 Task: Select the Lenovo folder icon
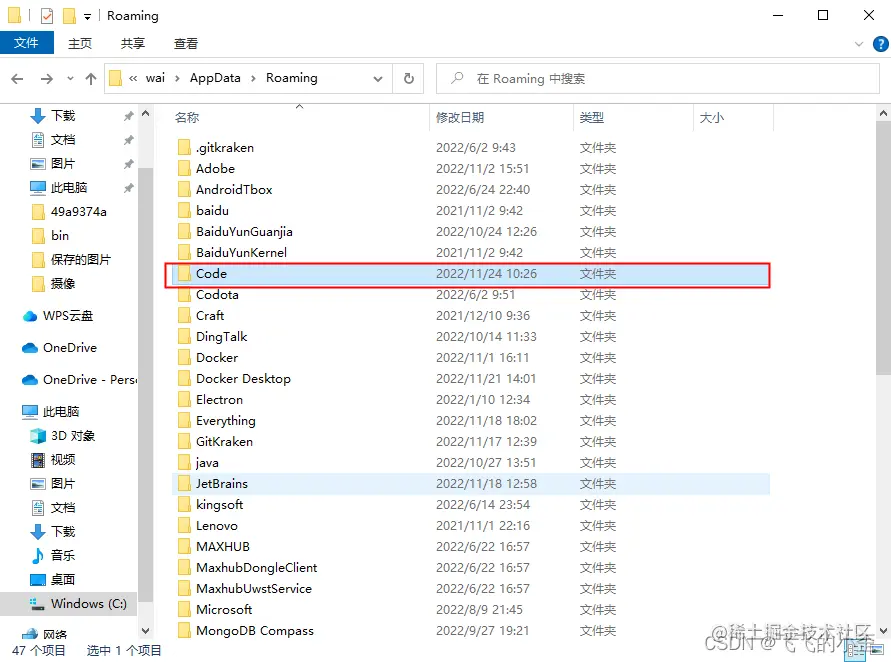[x=184, y=526]
